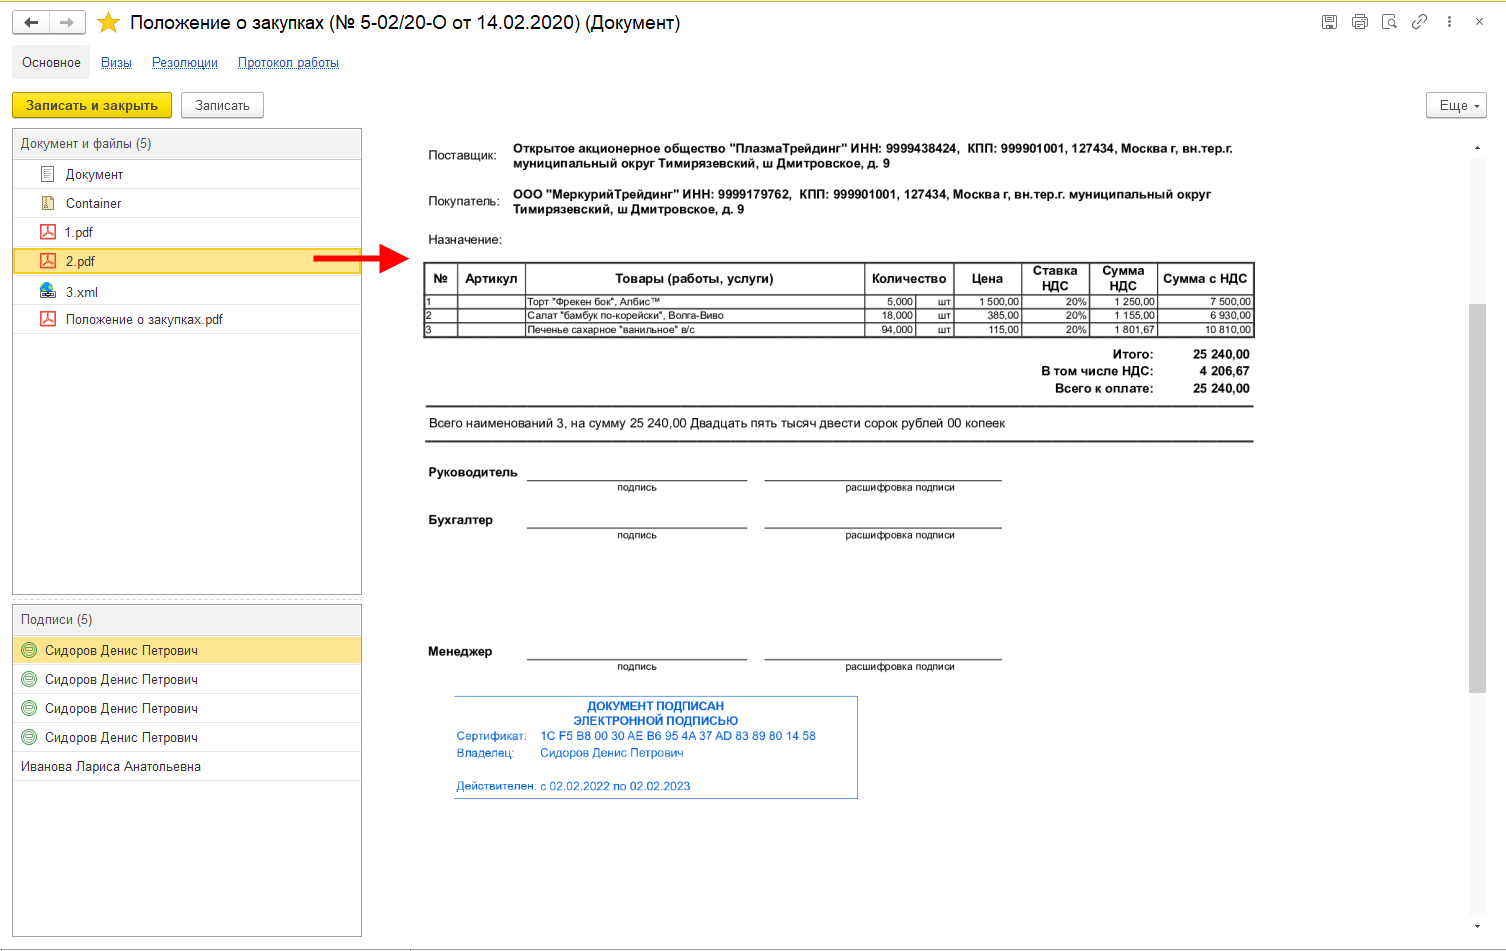The image size is (1506, 951).
Task: Open the three-dot options menu
Action: [1449, 22]
